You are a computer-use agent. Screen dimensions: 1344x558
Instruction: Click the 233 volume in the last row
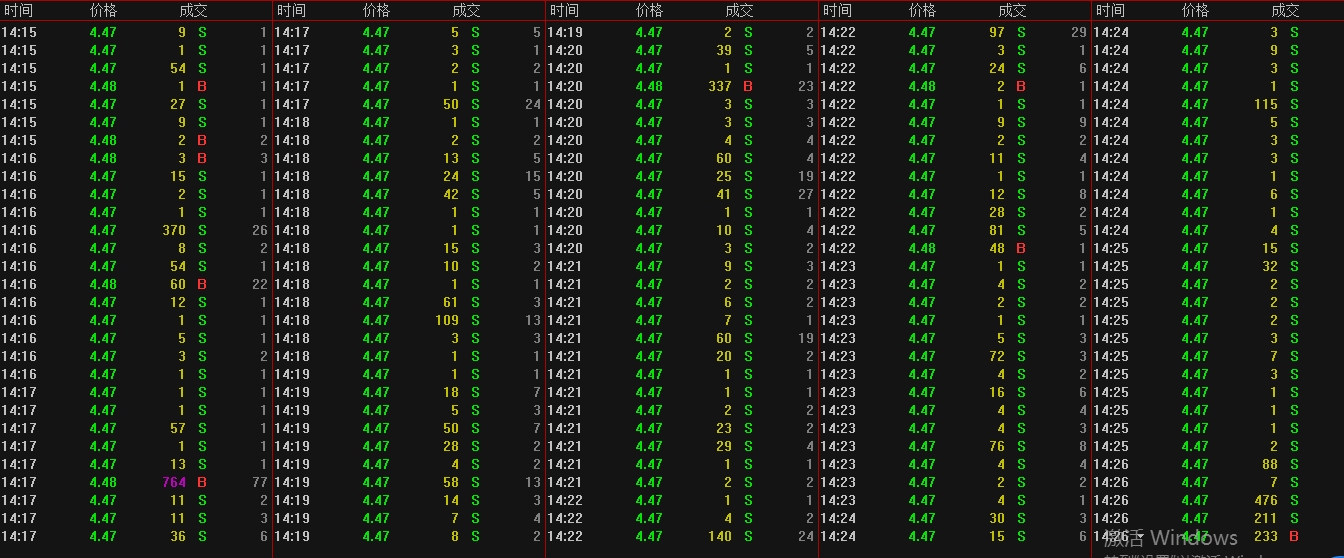coord(1266,536)
